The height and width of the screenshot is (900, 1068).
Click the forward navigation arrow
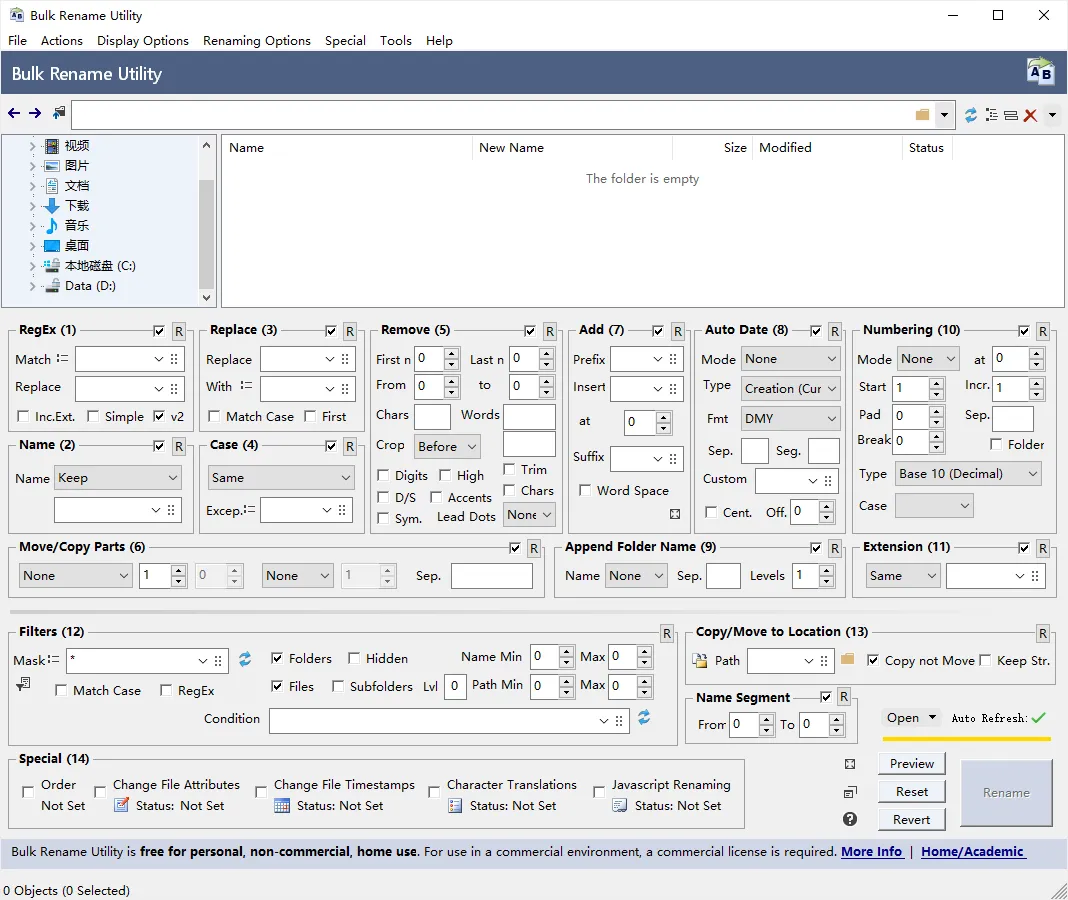(35, 113)
